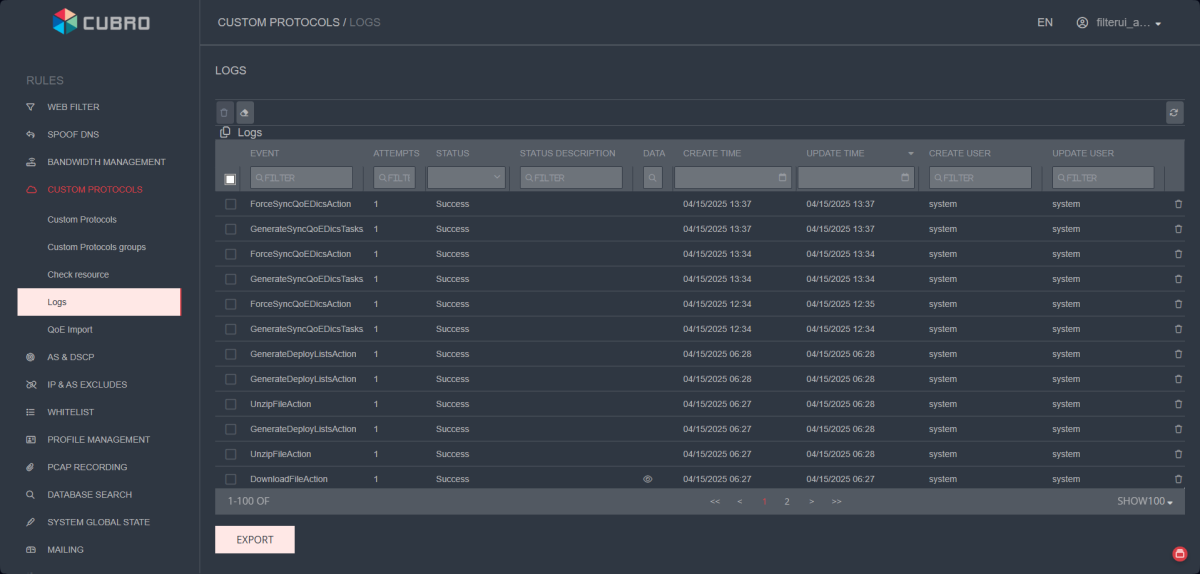Check the first GenerateSyncQoEDicsTasks row checkbox
The width and height of the screenshot is (1200, 574).
click(x=230, y=229)
